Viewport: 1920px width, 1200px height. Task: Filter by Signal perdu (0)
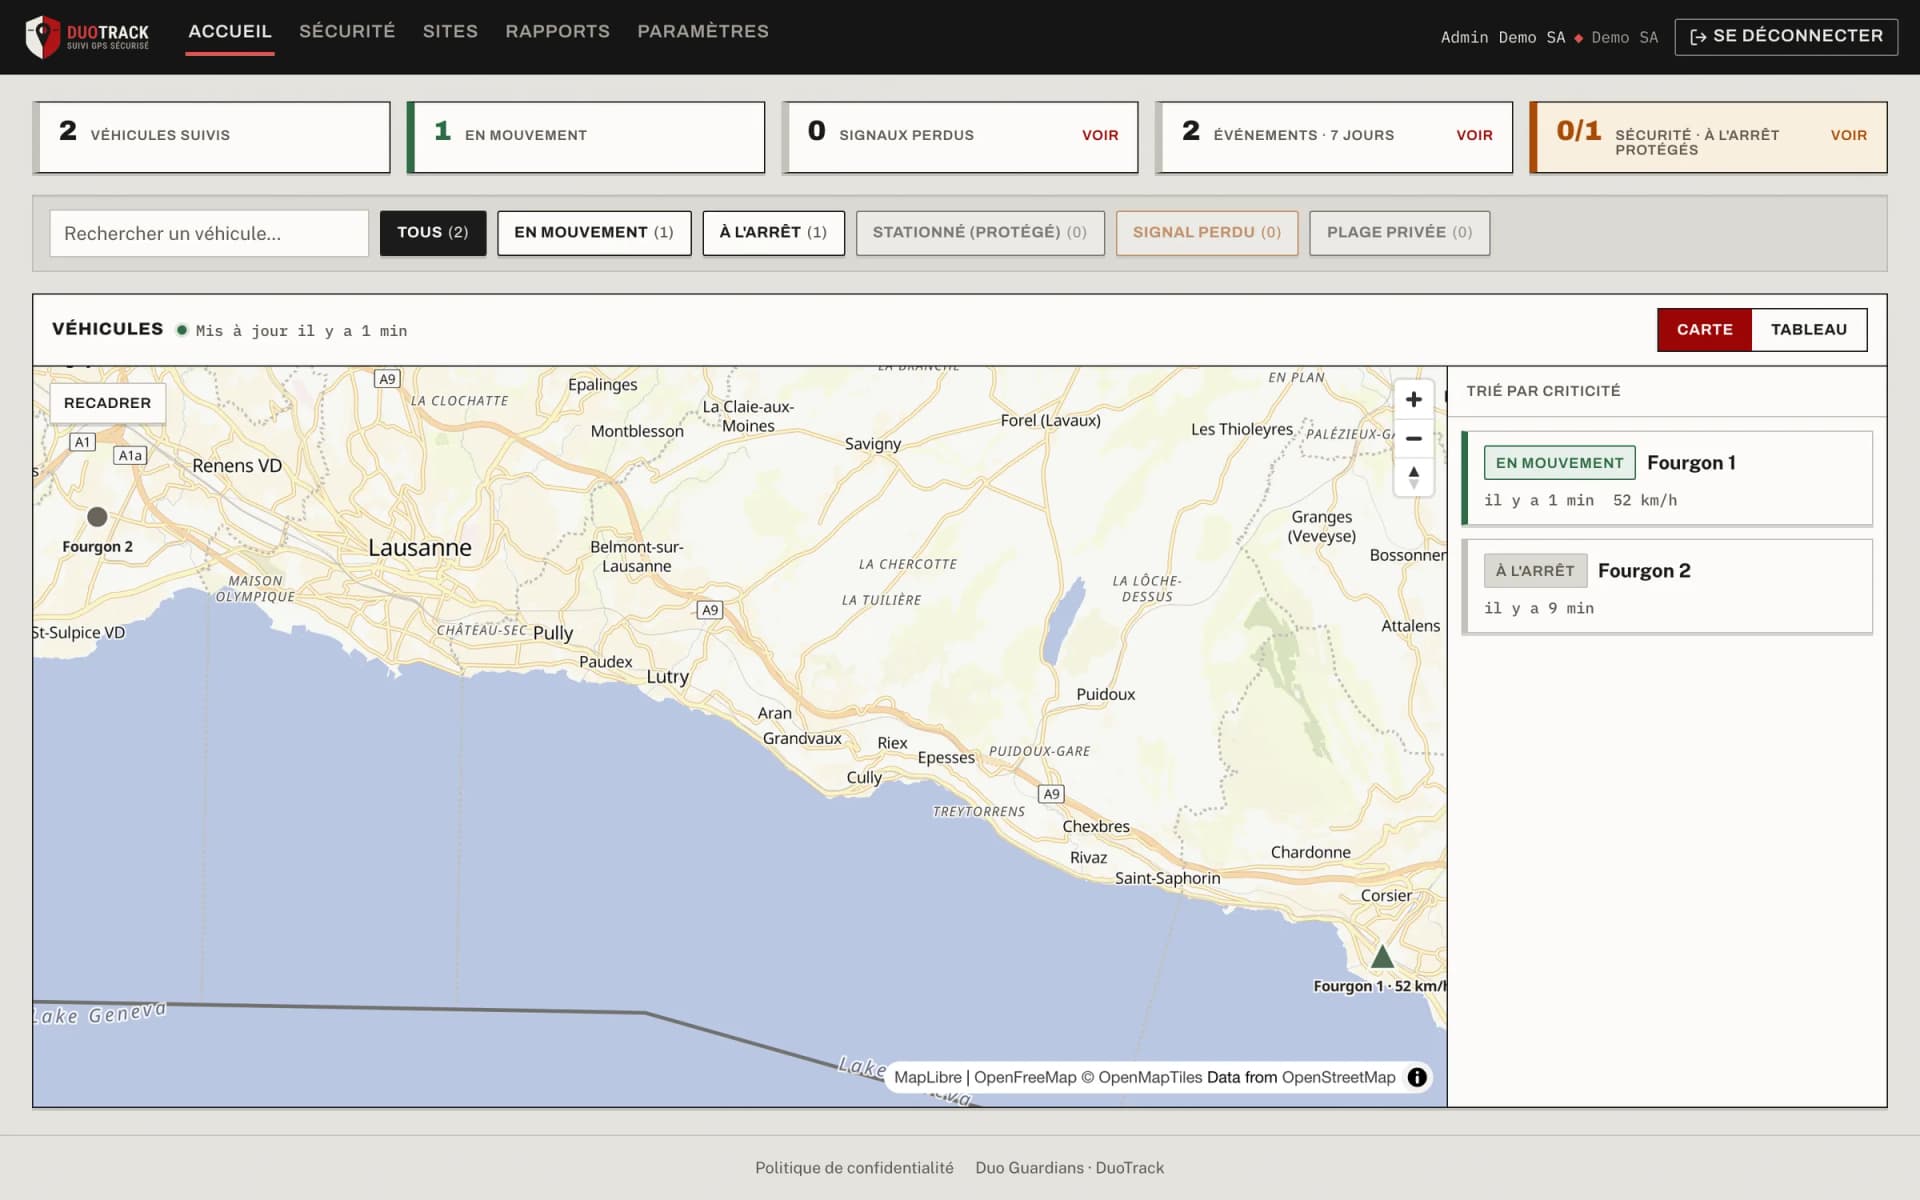pyautogui.click(x=1207, y=233)
